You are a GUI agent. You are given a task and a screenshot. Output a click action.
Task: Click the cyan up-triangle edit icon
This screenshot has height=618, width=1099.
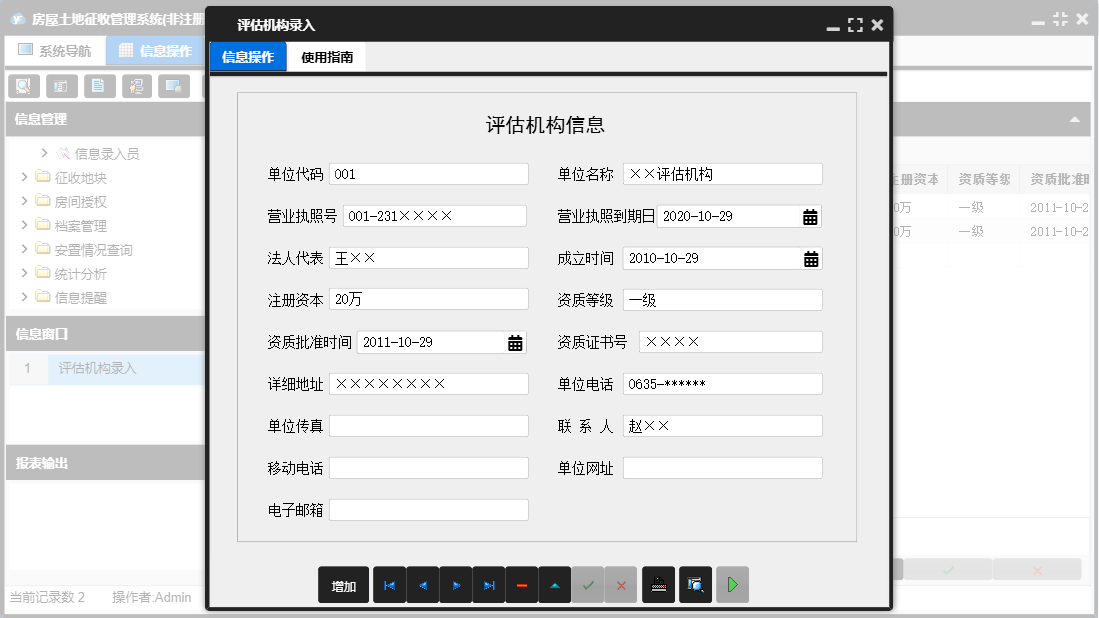[555, 586]
